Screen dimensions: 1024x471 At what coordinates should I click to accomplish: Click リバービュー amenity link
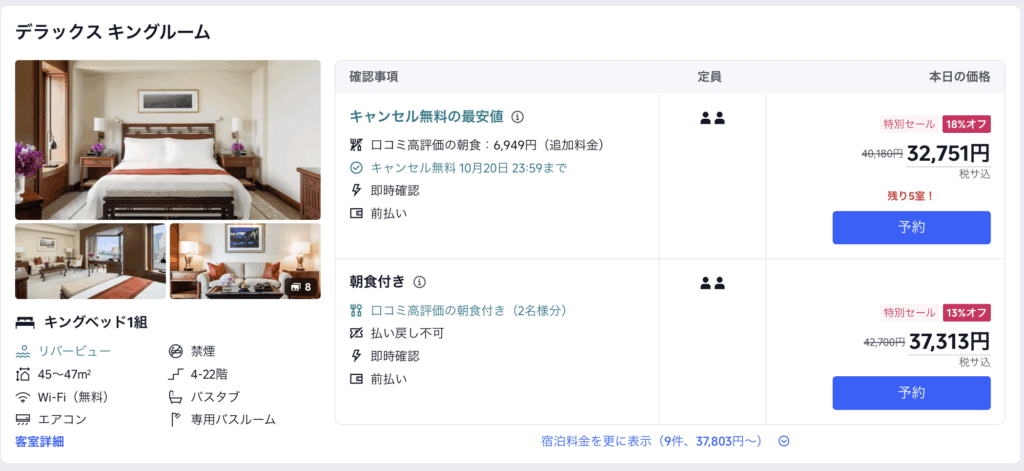[x=75, y=351]
